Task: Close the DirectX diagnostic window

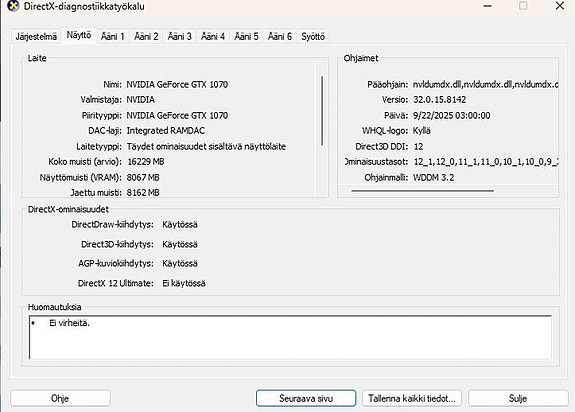Action: tap(560, 6)
